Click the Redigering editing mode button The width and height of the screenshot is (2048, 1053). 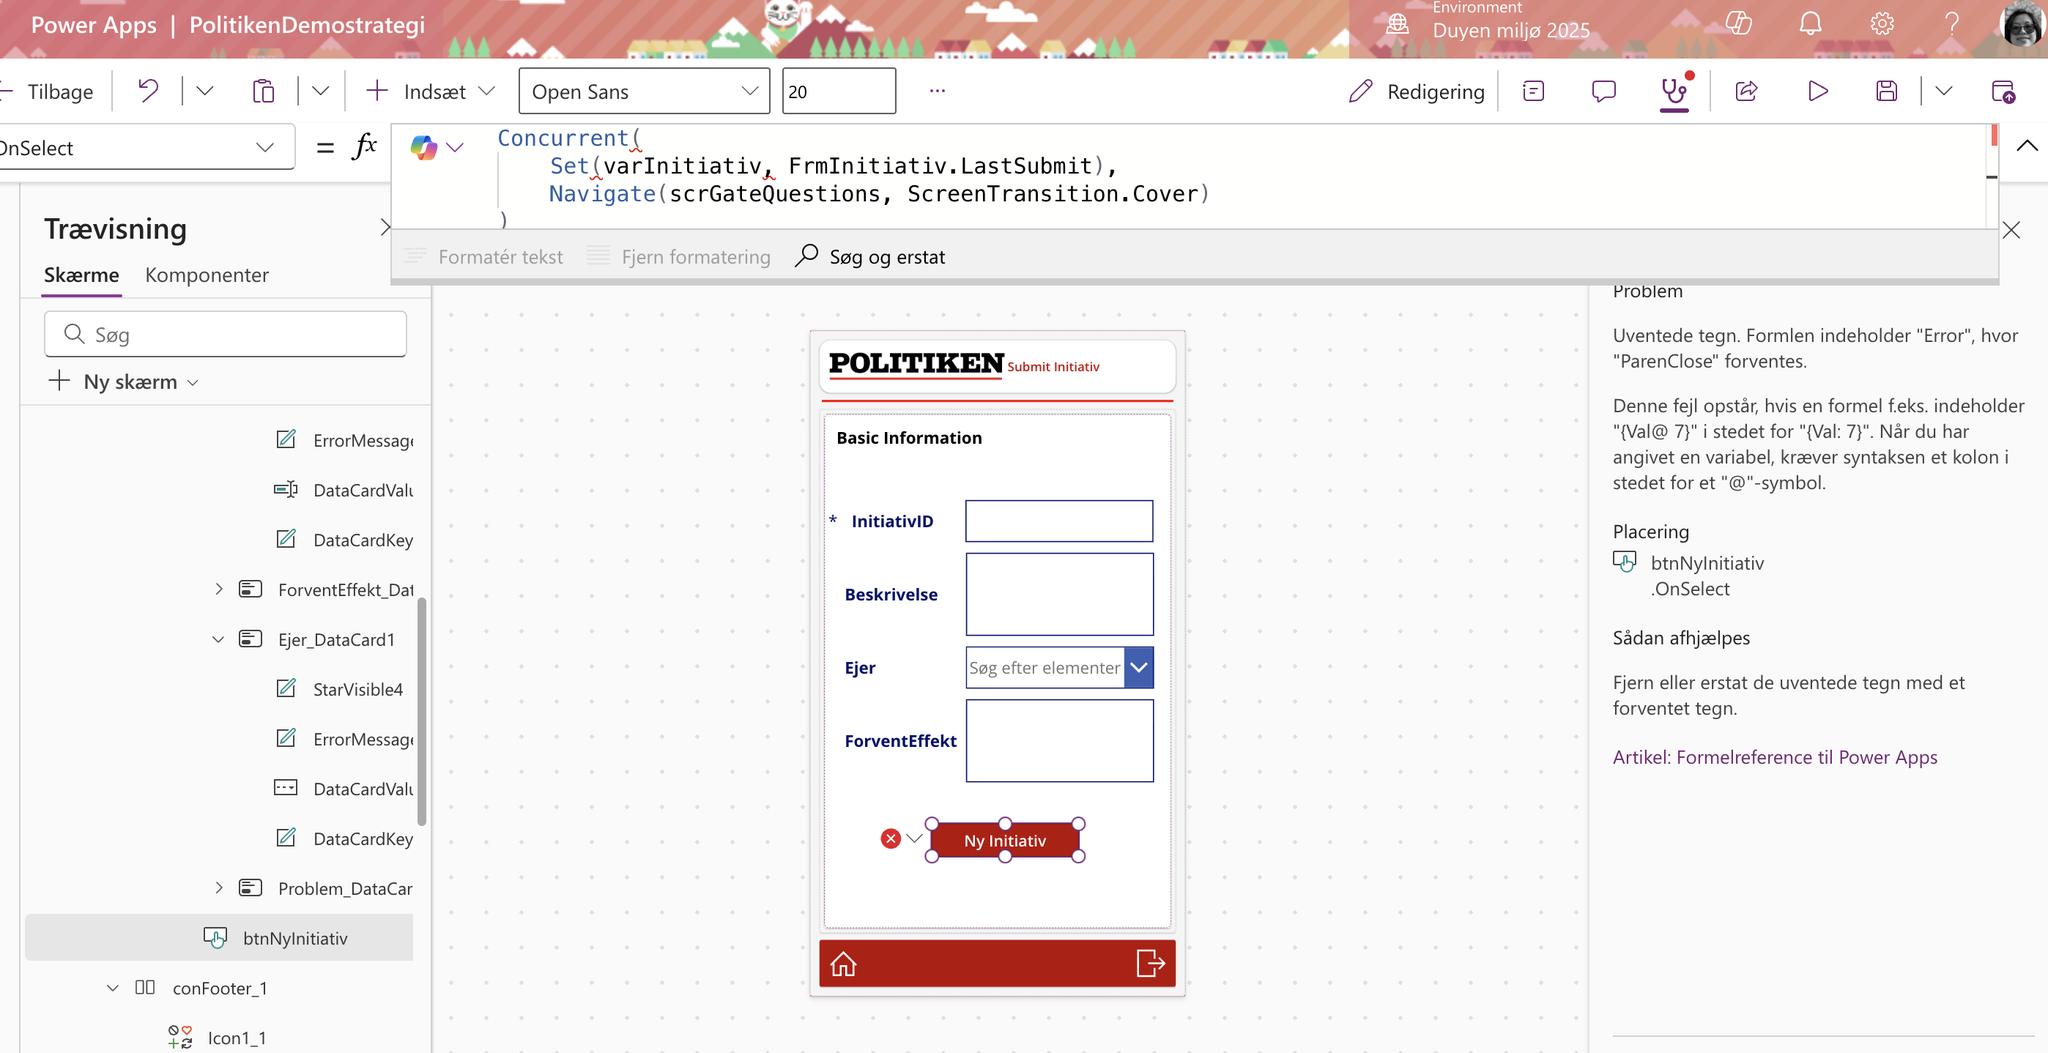[1416, 91]
